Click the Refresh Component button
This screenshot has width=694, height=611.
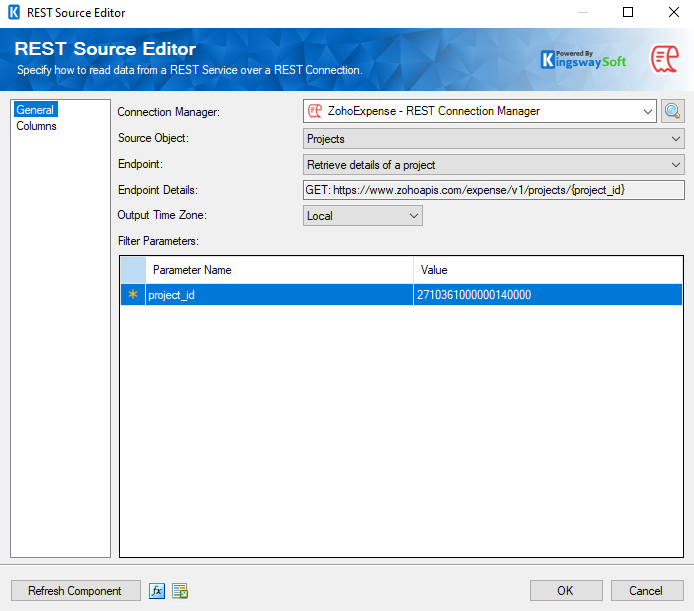pyautogui.click(x=76, y=591)
